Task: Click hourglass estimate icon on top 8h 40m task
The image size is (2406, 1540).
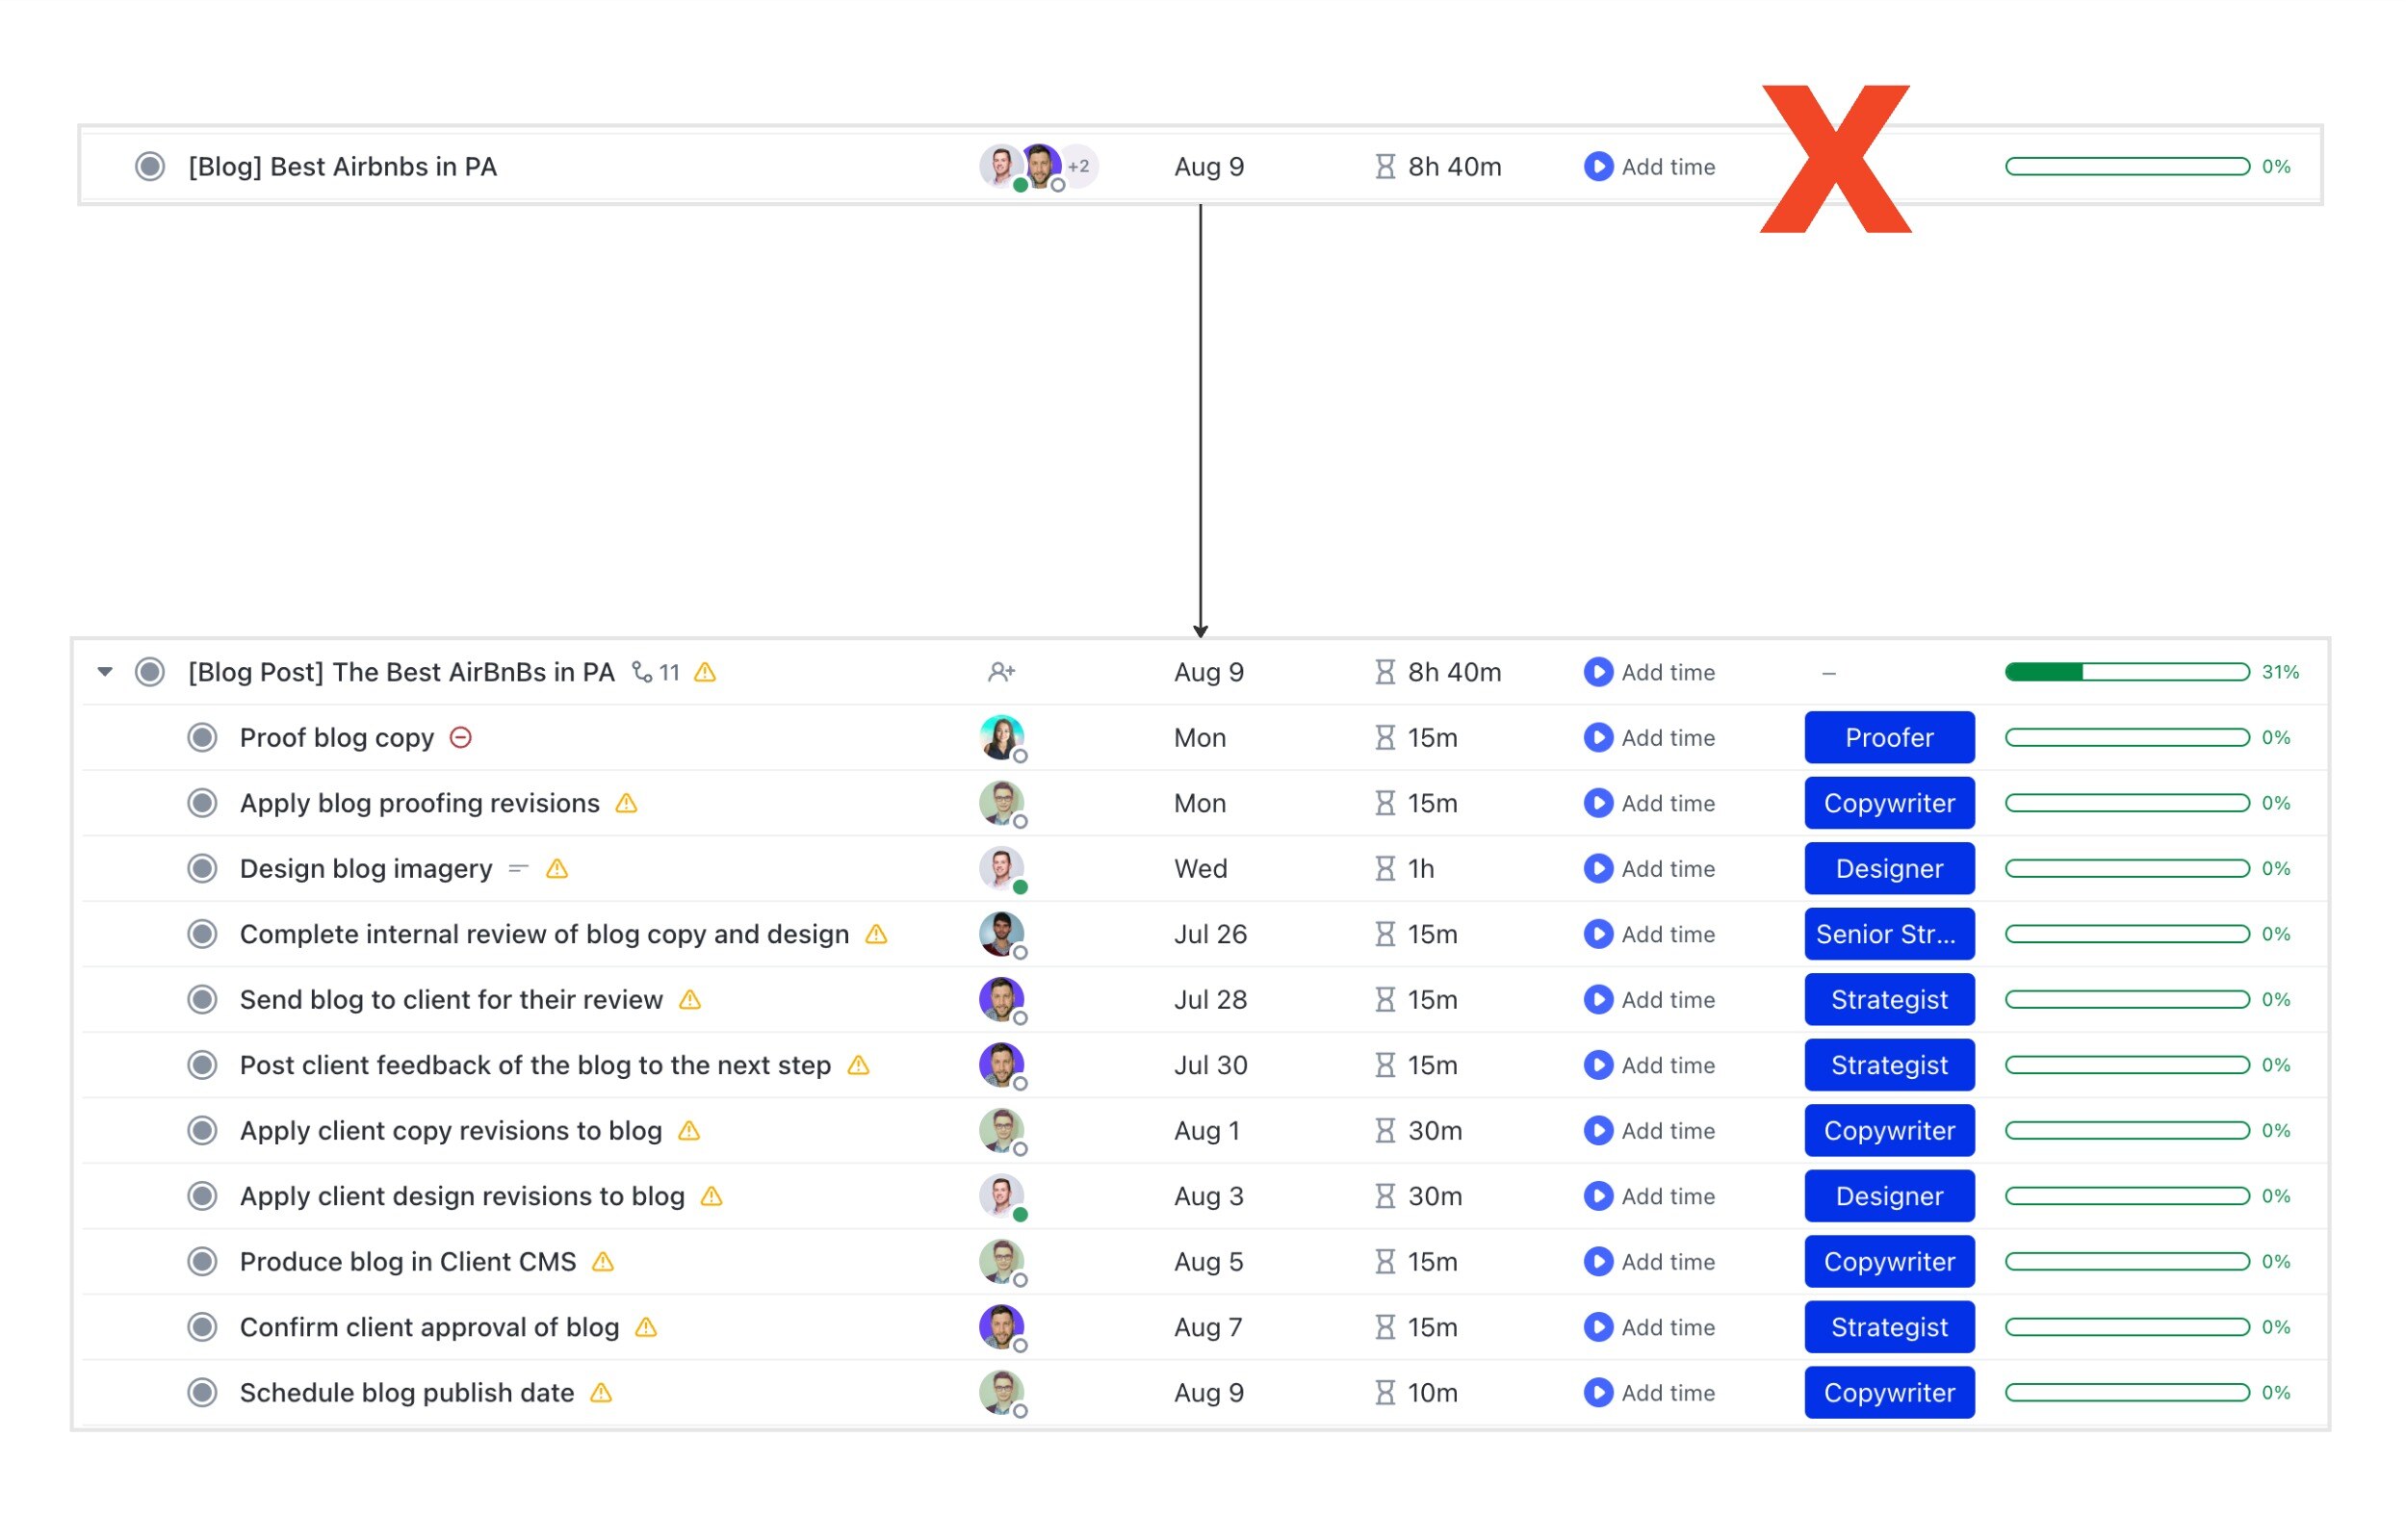Action: click(x=1385, y=166)
